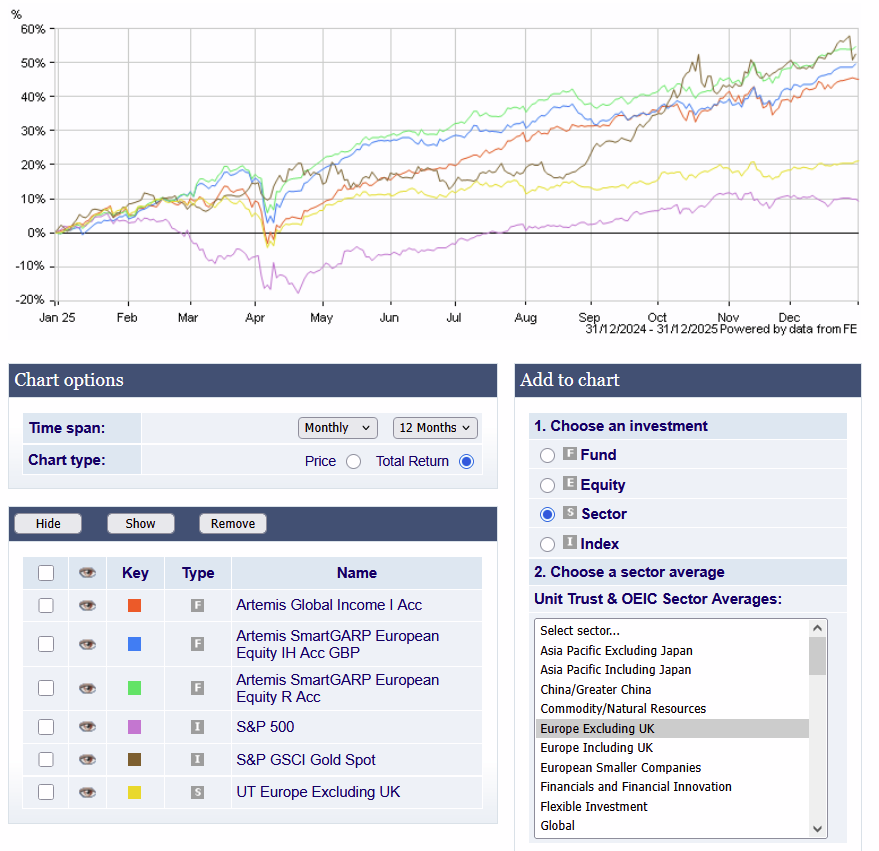Click index type icon for S&P 500
Screen dimensions: 879x851
(x=198, y=727)
